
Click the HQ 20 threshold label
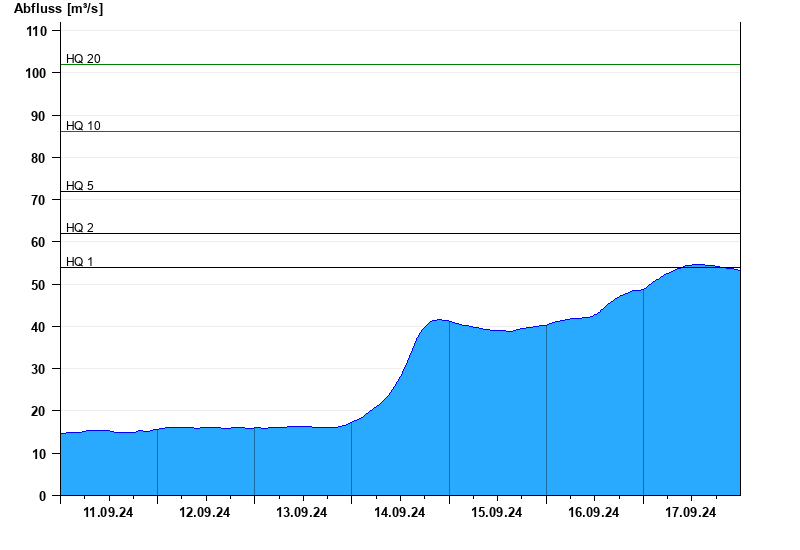tap(83, 59)
